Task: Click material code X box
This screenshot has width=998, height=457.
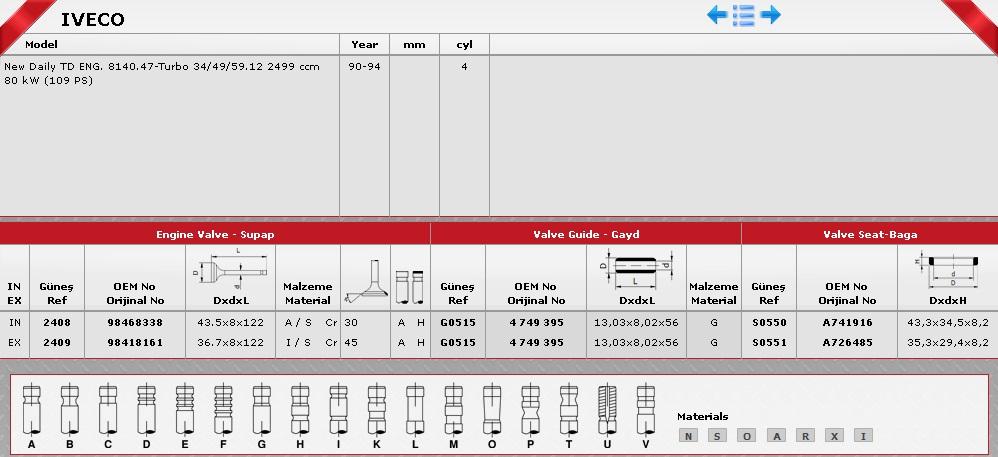Action: [x=834, y=436]
